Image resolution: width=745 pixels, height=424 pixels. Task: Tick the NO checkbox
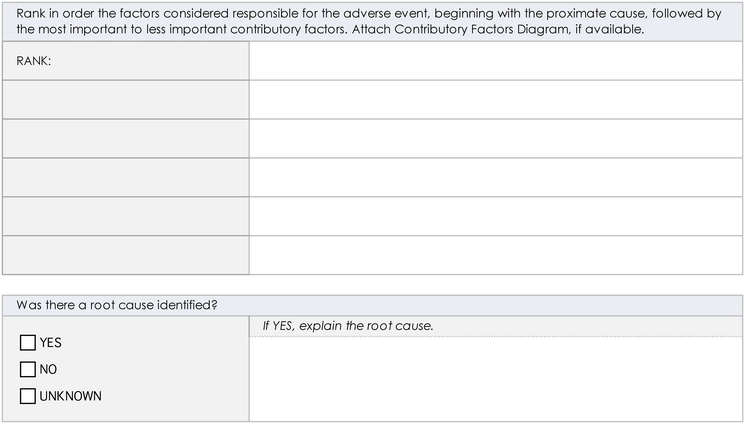(28, 369)
